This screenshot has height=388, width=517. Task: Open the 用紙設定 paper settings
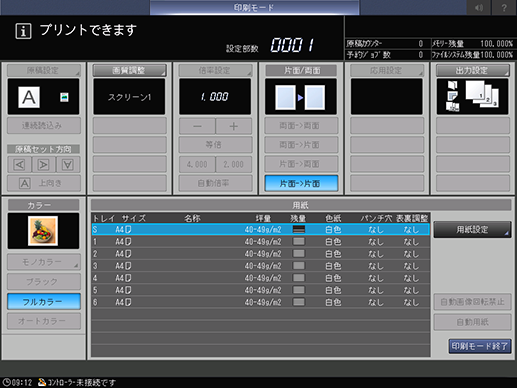click(x=472, y=230)
